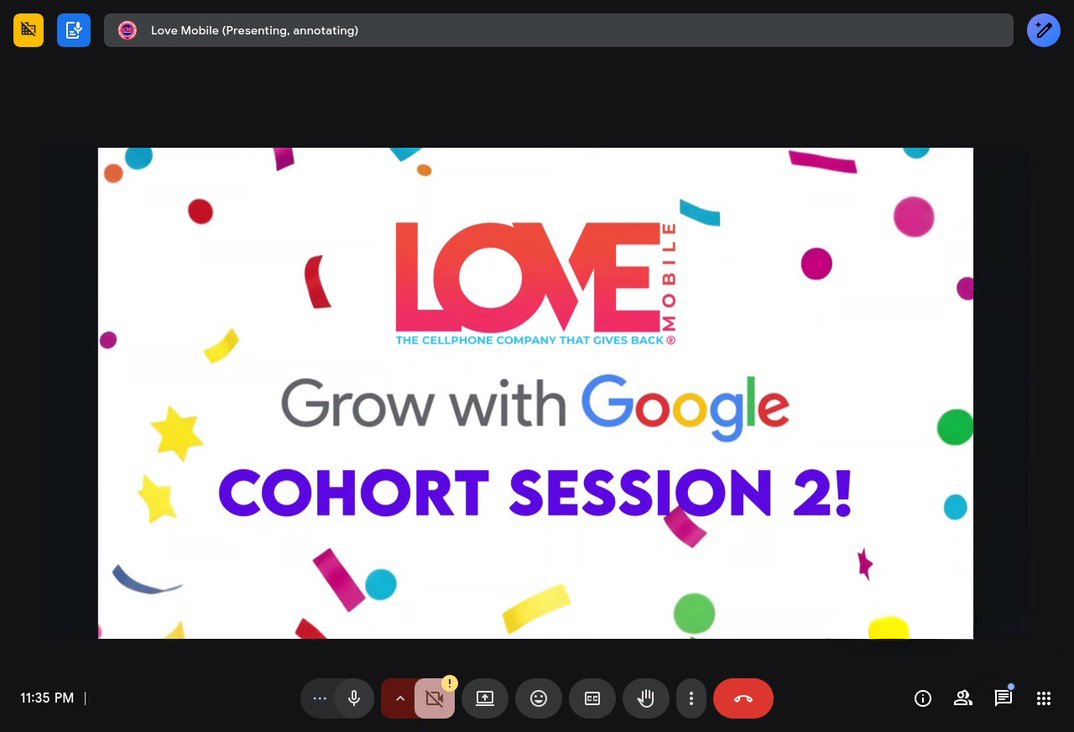Image resolution: width=1074 pixels, height=732 pixels.
Task: Click the yellow stop-presenting icon at top left
Action: tap(28, 30)
